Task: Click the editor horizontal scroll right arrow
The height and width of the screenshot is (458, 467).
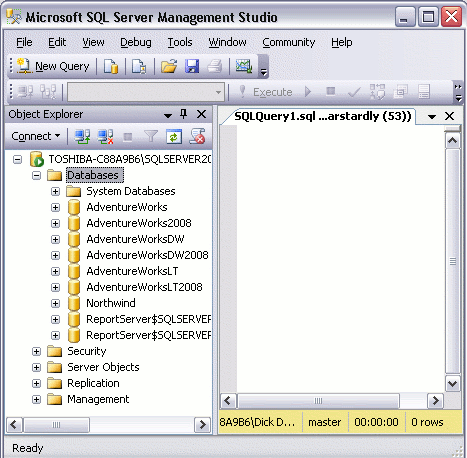Action: tap(435, 400)
